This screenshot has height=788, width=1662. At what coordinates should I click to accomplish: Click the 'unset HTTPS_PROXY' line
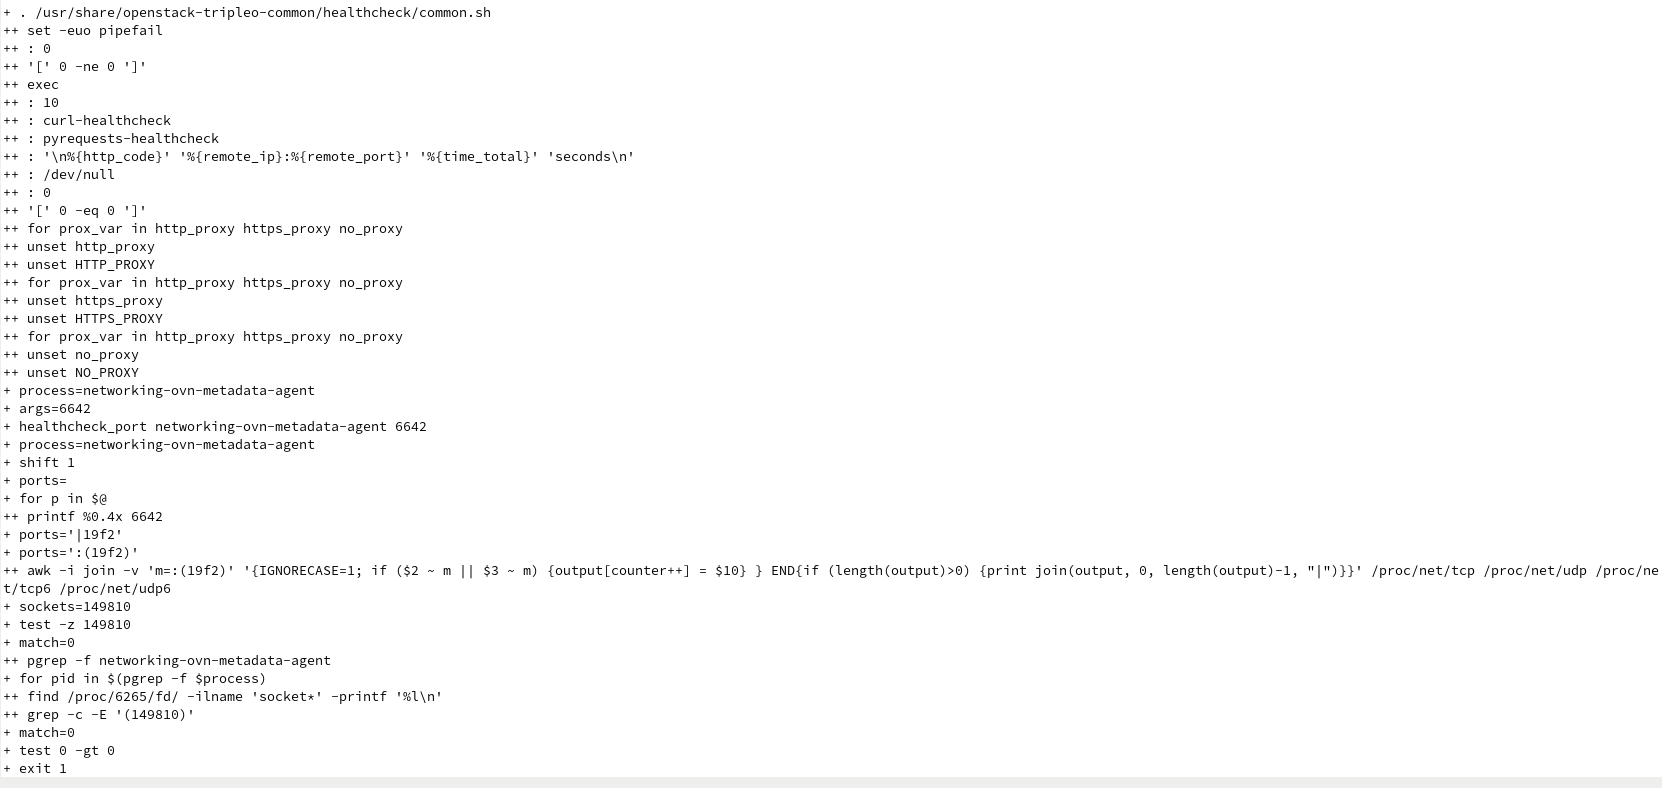(94, 319)
